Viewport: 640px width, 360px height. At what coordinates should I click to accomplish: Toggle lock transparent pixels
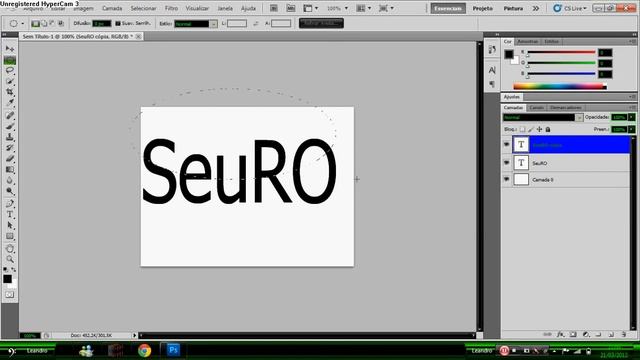coord(522,129)
